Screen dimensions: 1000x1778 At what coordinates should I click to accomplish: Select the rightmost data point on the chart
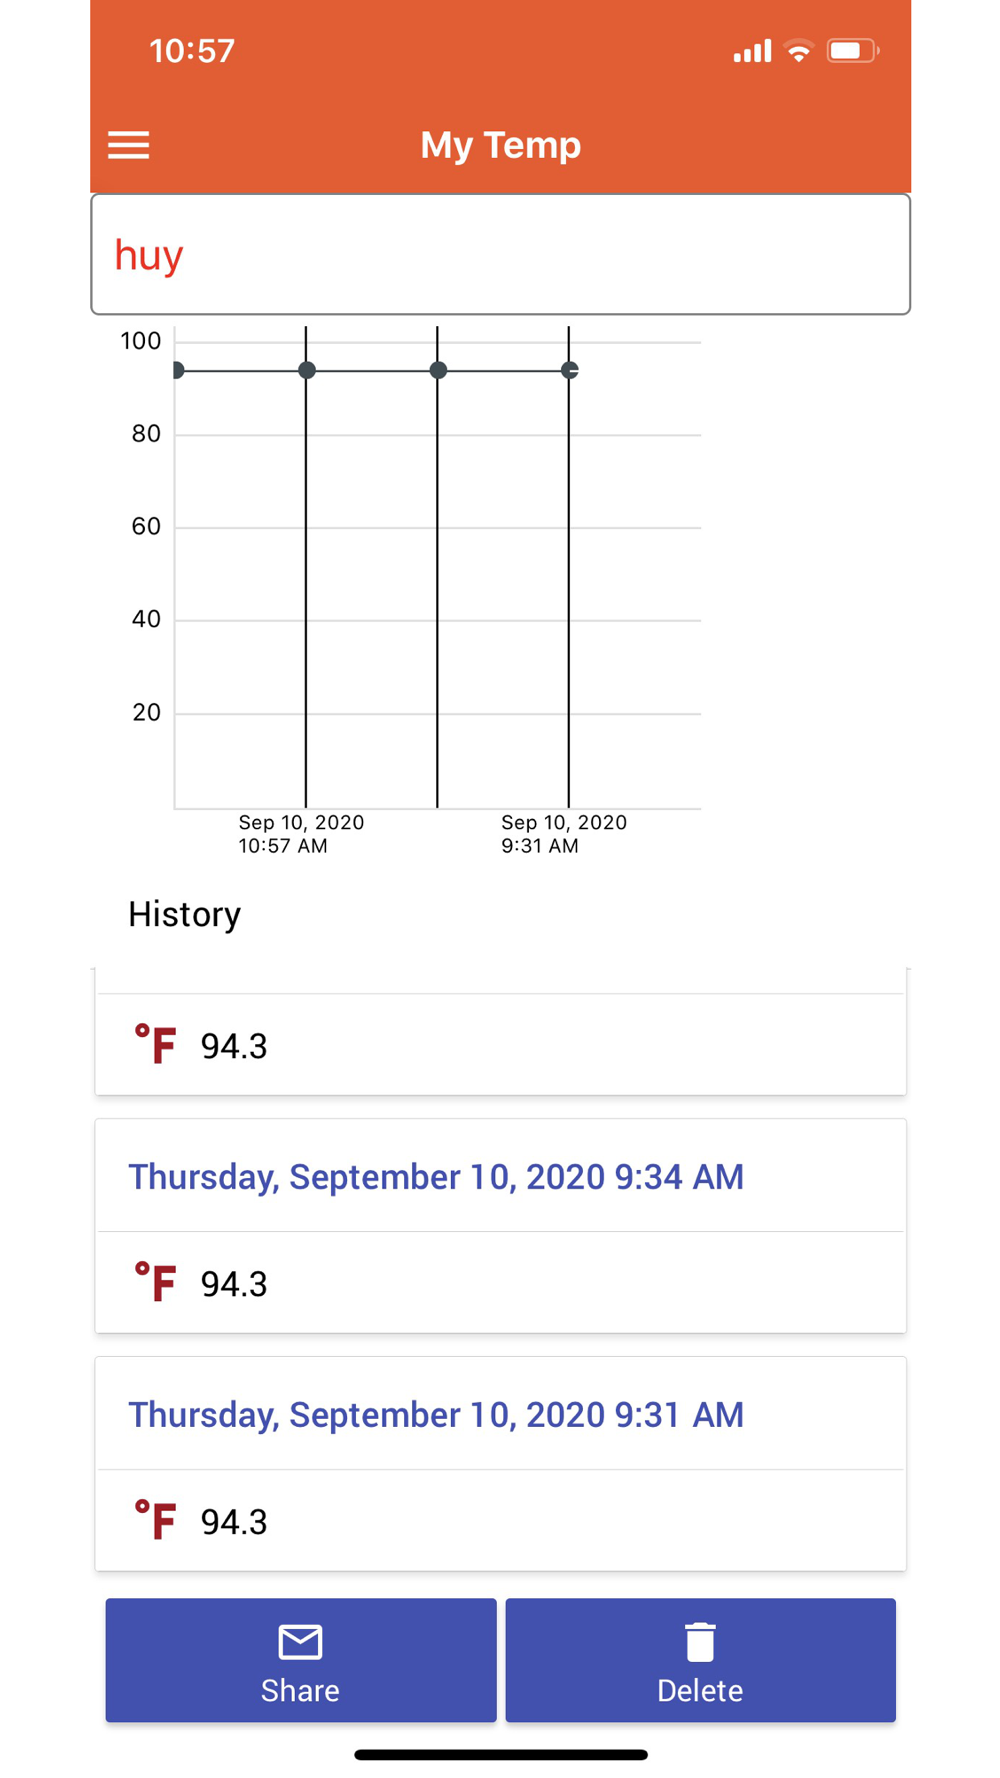[569, 370]
